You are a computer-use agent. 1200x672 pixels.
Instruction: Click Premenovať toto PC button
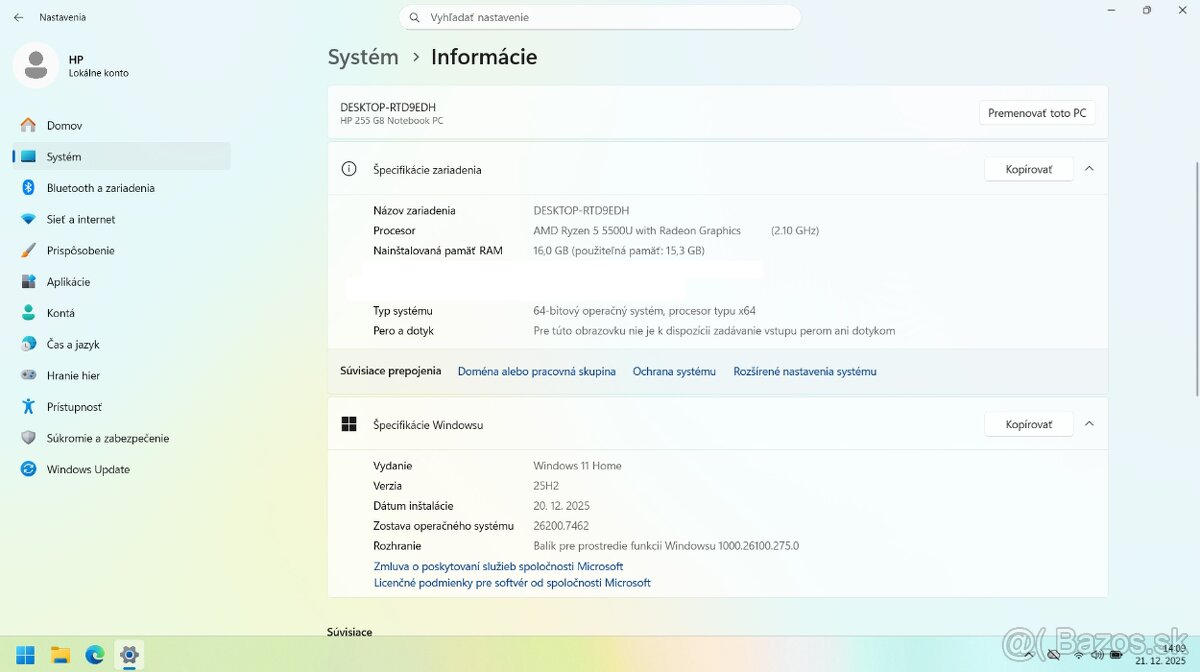[1036, 113]
